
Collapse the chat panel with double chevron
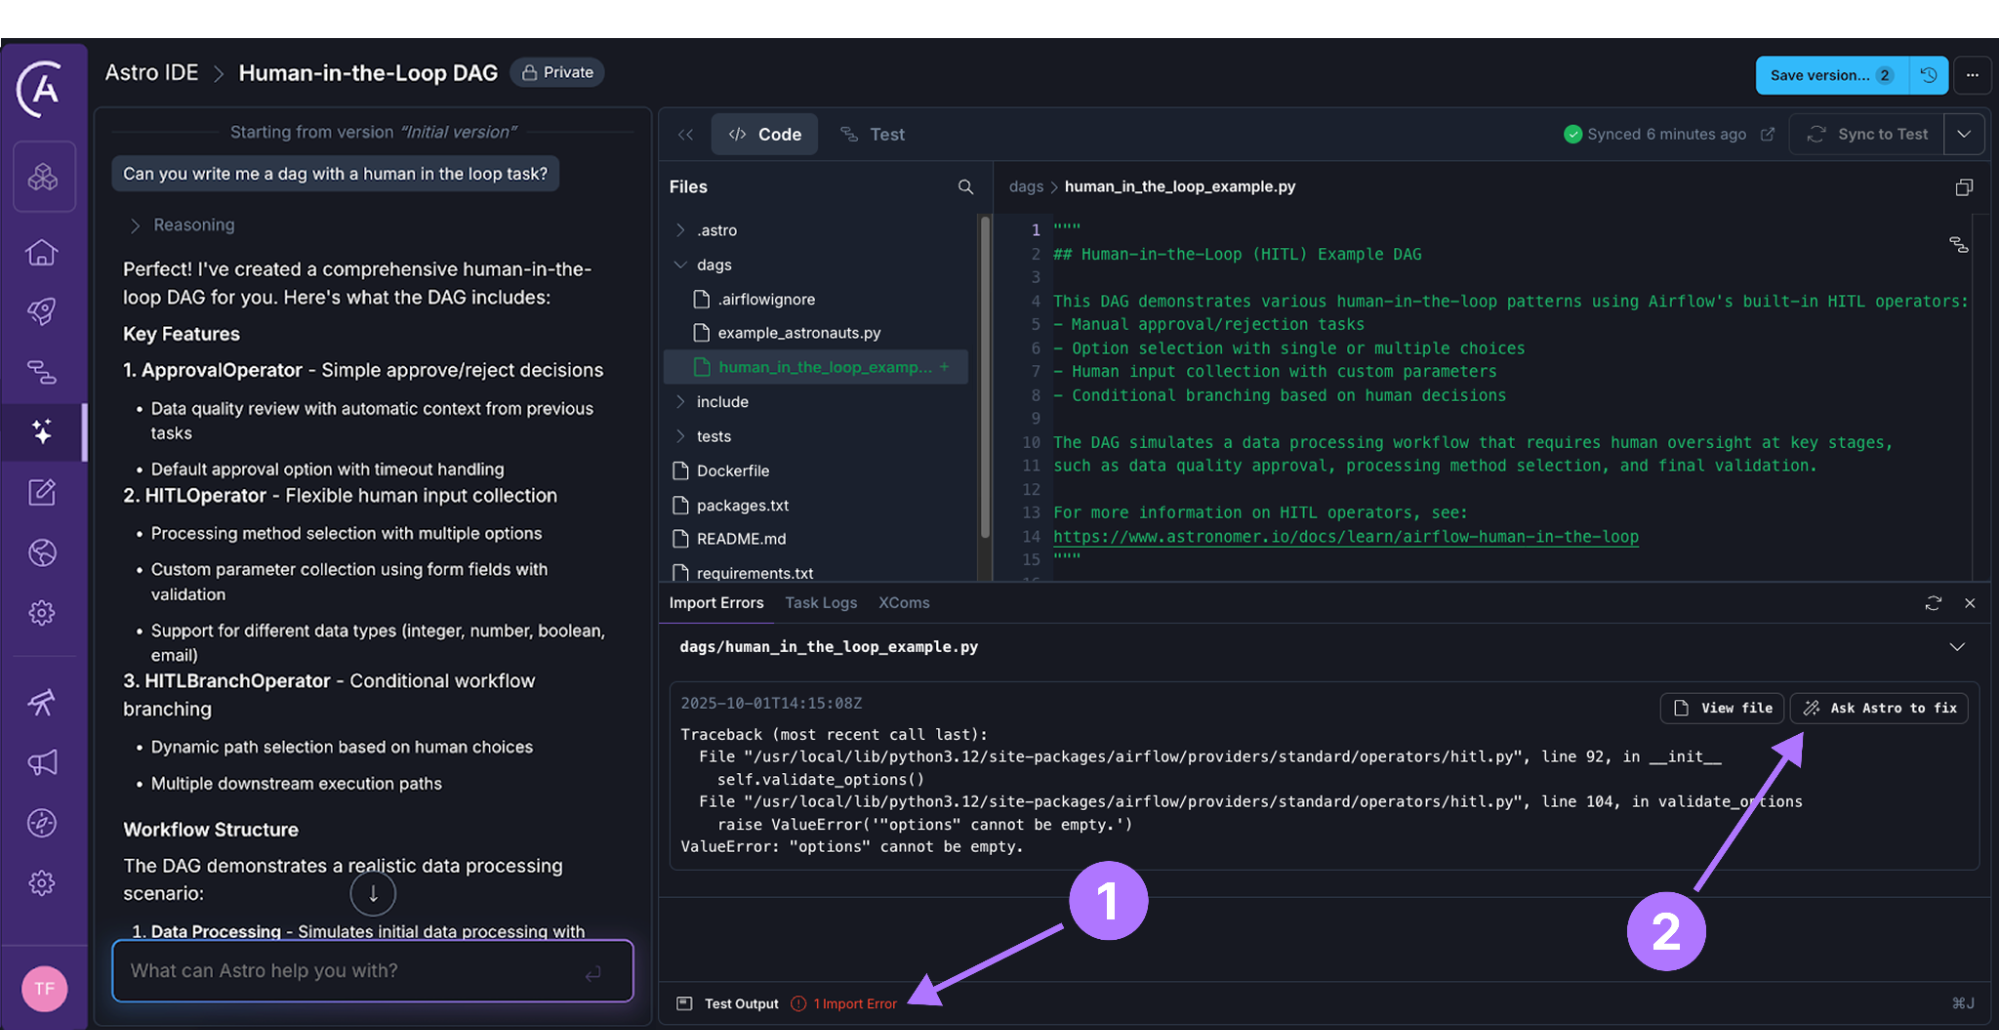(x=685, y=134)
